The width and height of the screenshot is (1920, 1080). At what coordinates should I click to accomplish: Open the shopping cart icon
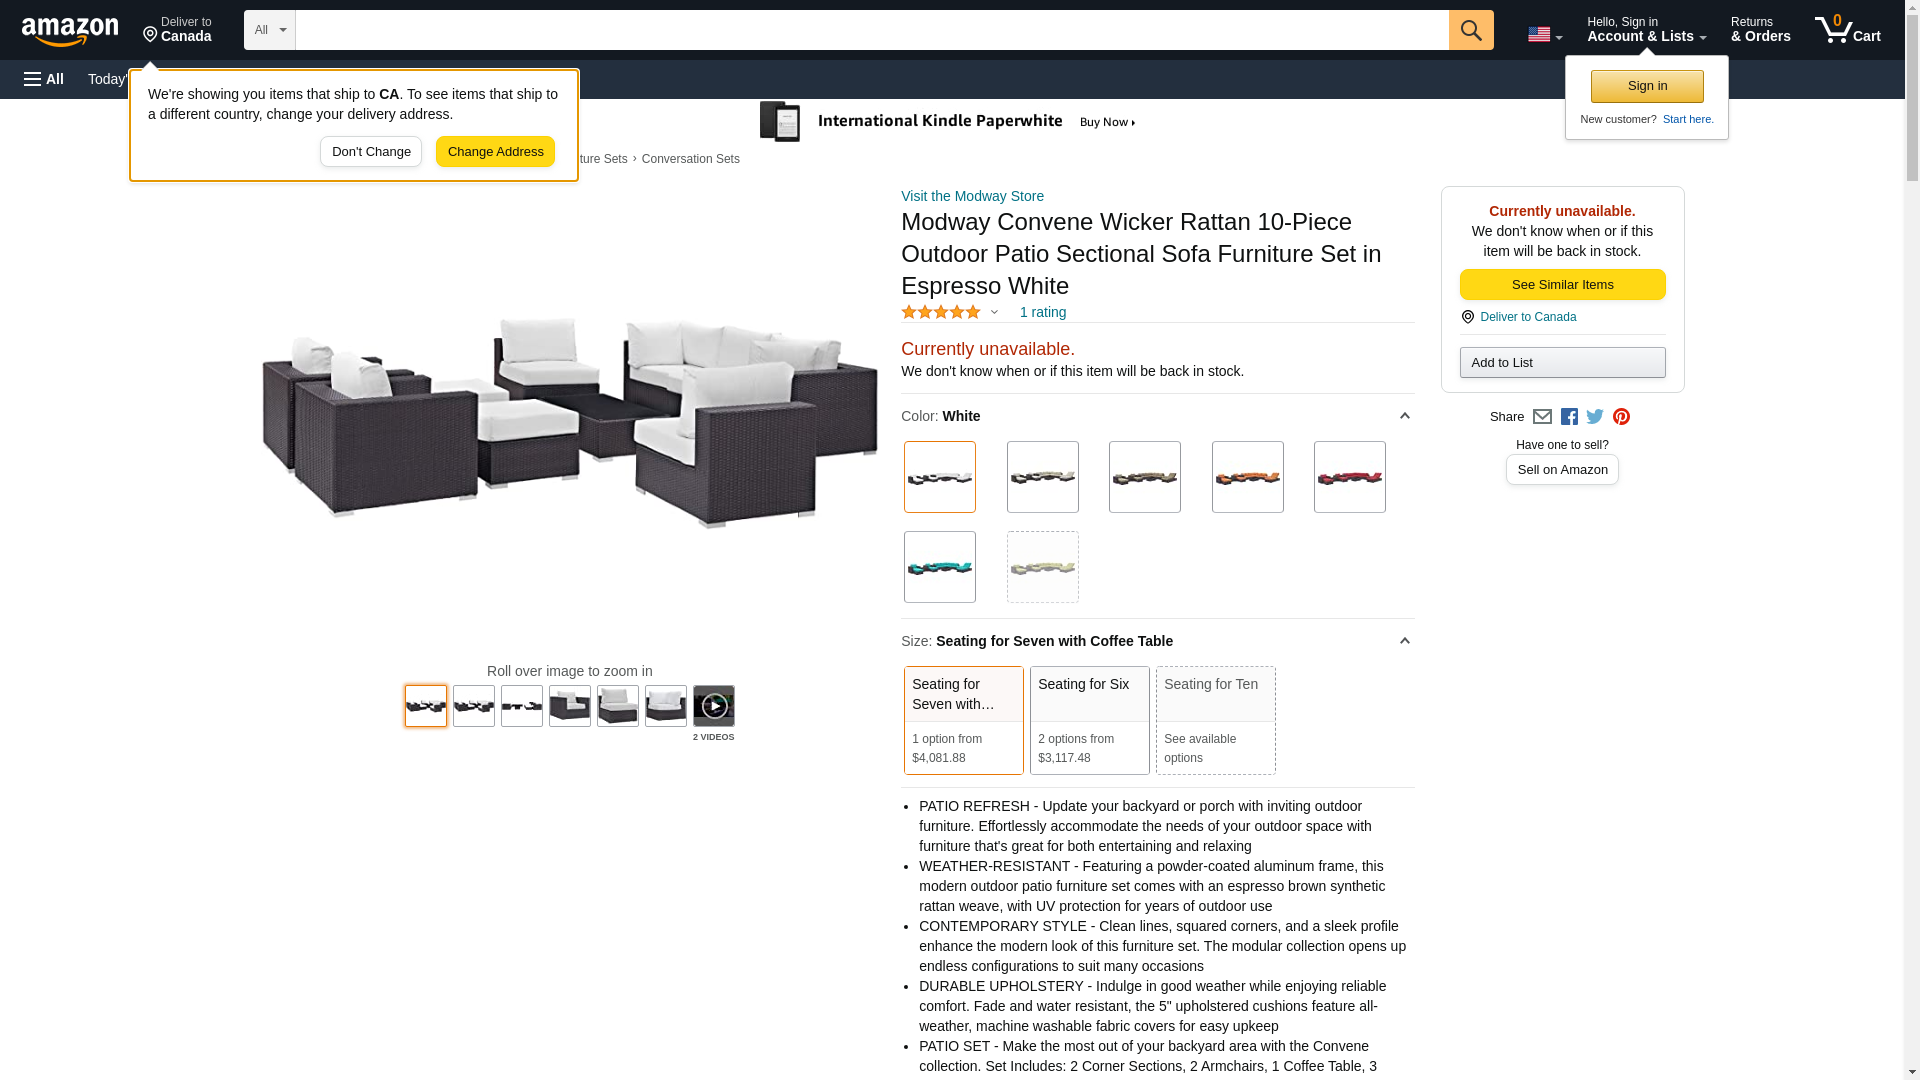pyautogui.click(x=1848, y=30)
